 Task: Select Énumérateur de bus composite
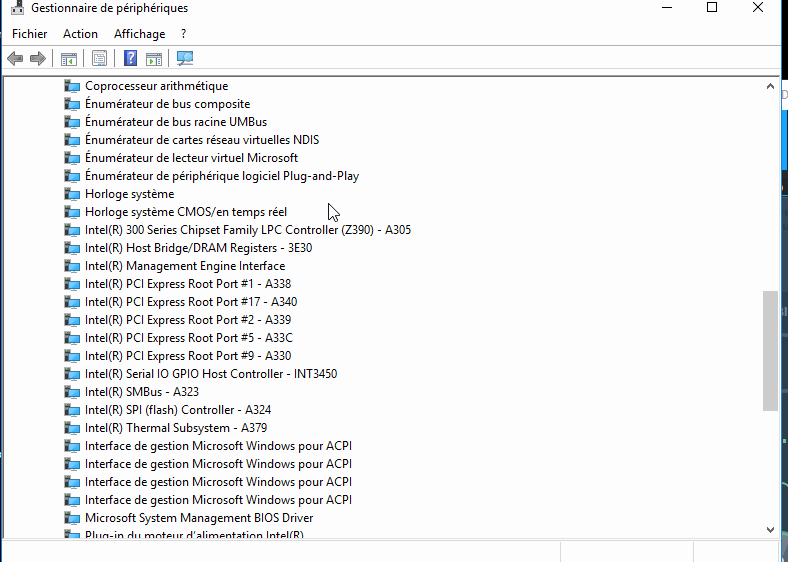[167, 104]
